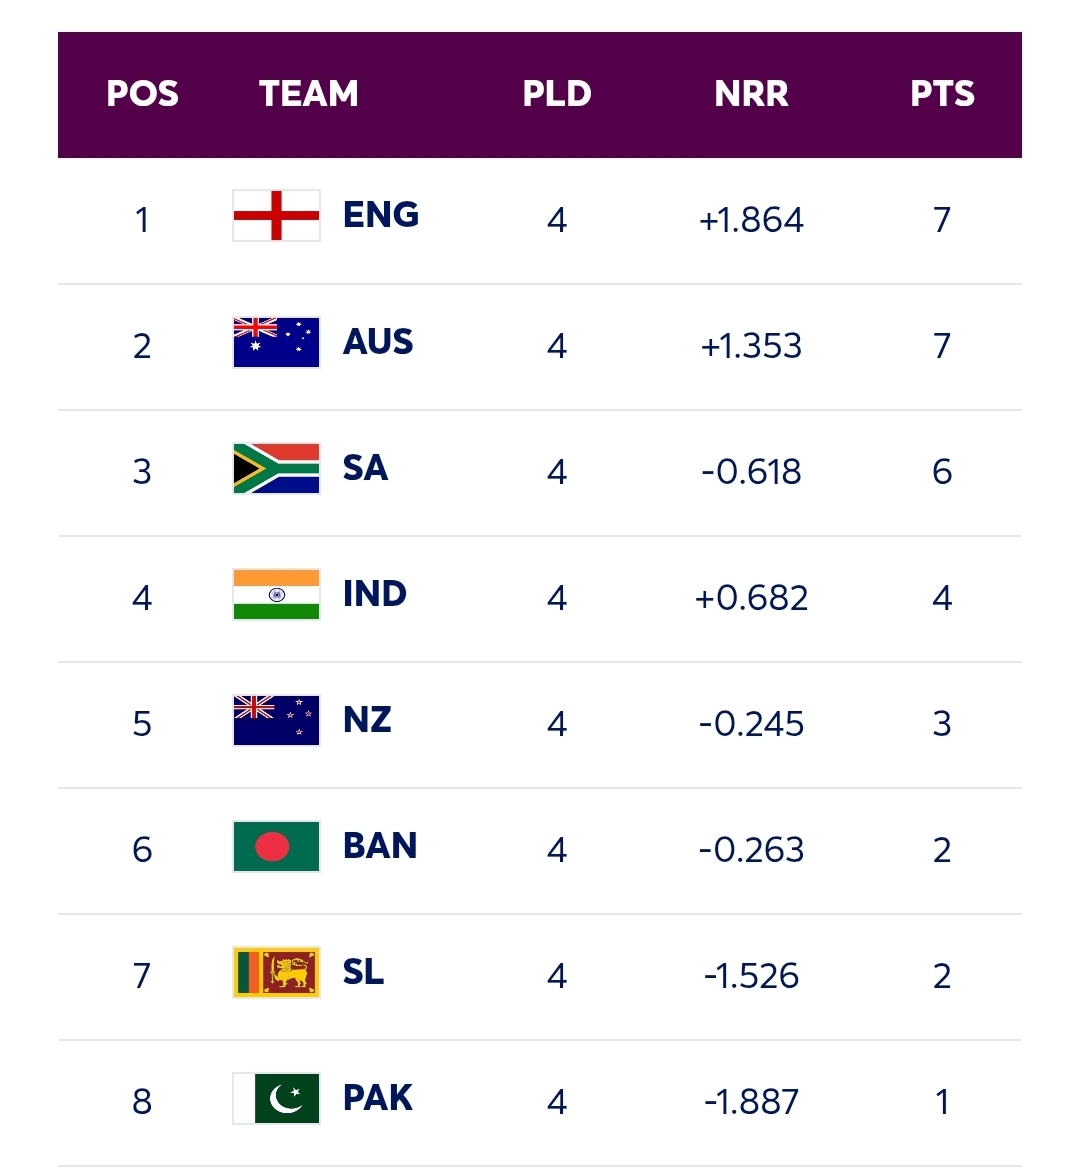
Task: Select the TEAM column header
Action: [x=309, y=94]
